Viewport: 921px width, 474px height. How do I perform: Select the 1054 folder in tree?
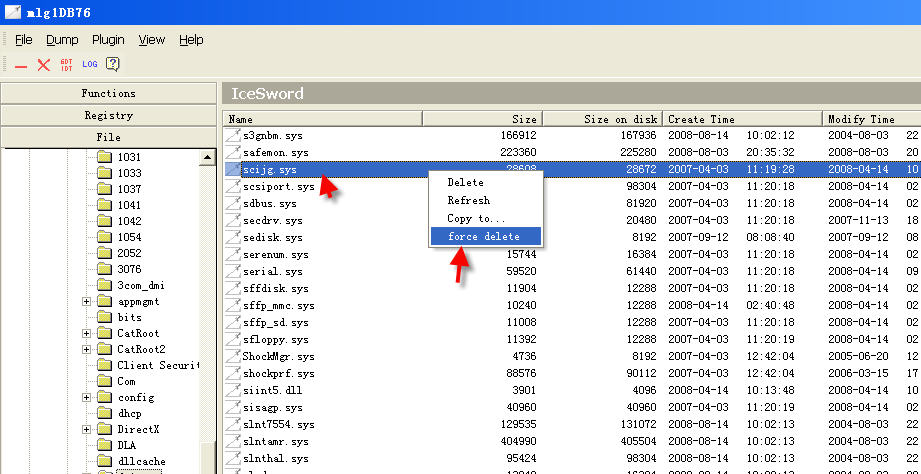click(x=129, y=237)
